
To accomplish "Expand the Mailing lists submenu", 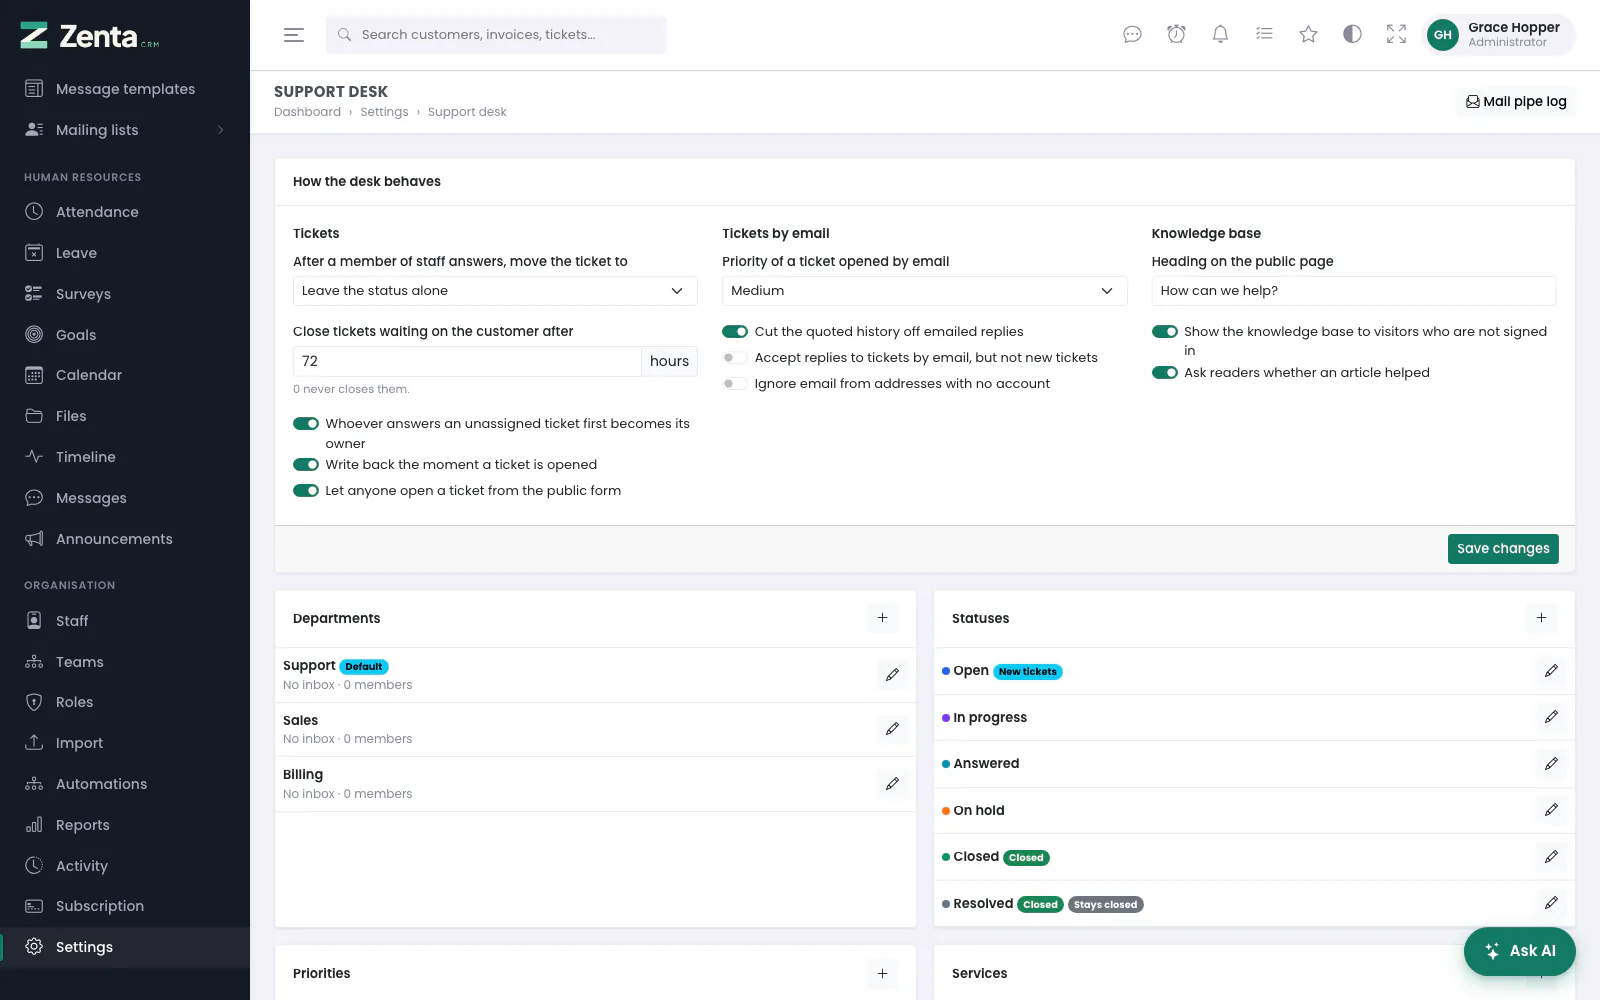I will (125, 130).
